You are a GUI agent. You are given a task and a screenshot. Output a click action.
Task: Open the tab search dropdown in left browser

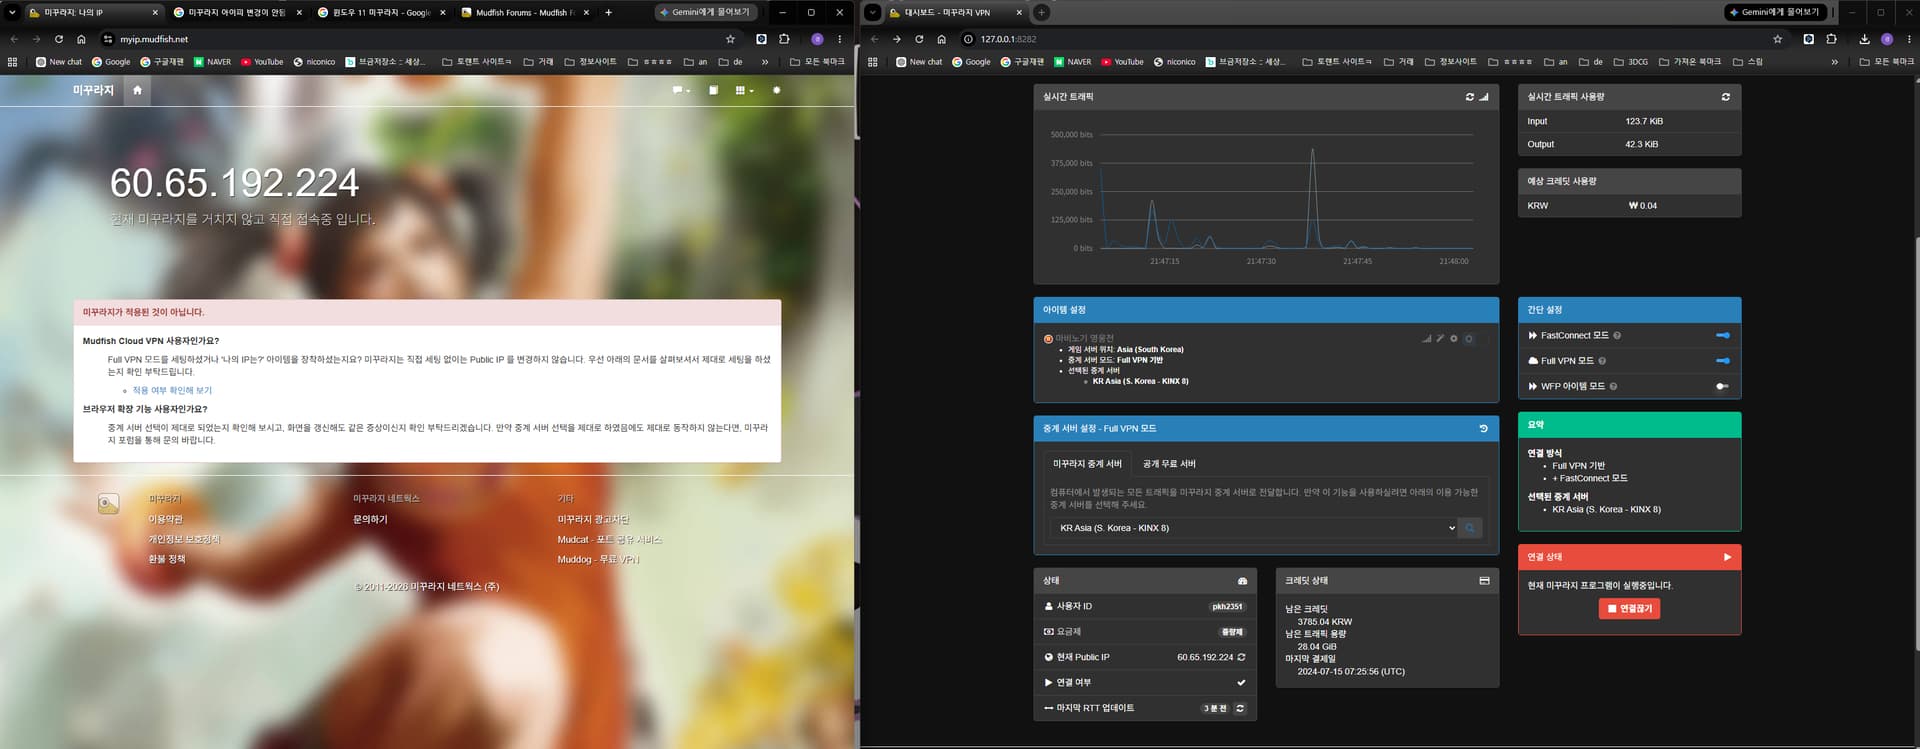pyautogui.click(x=12, y=13)
